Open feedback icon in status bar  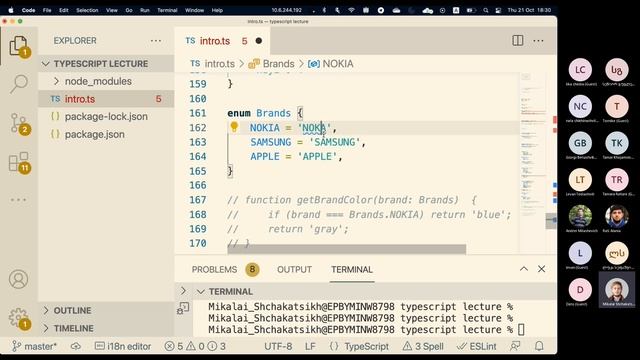(x=515, y=346)
